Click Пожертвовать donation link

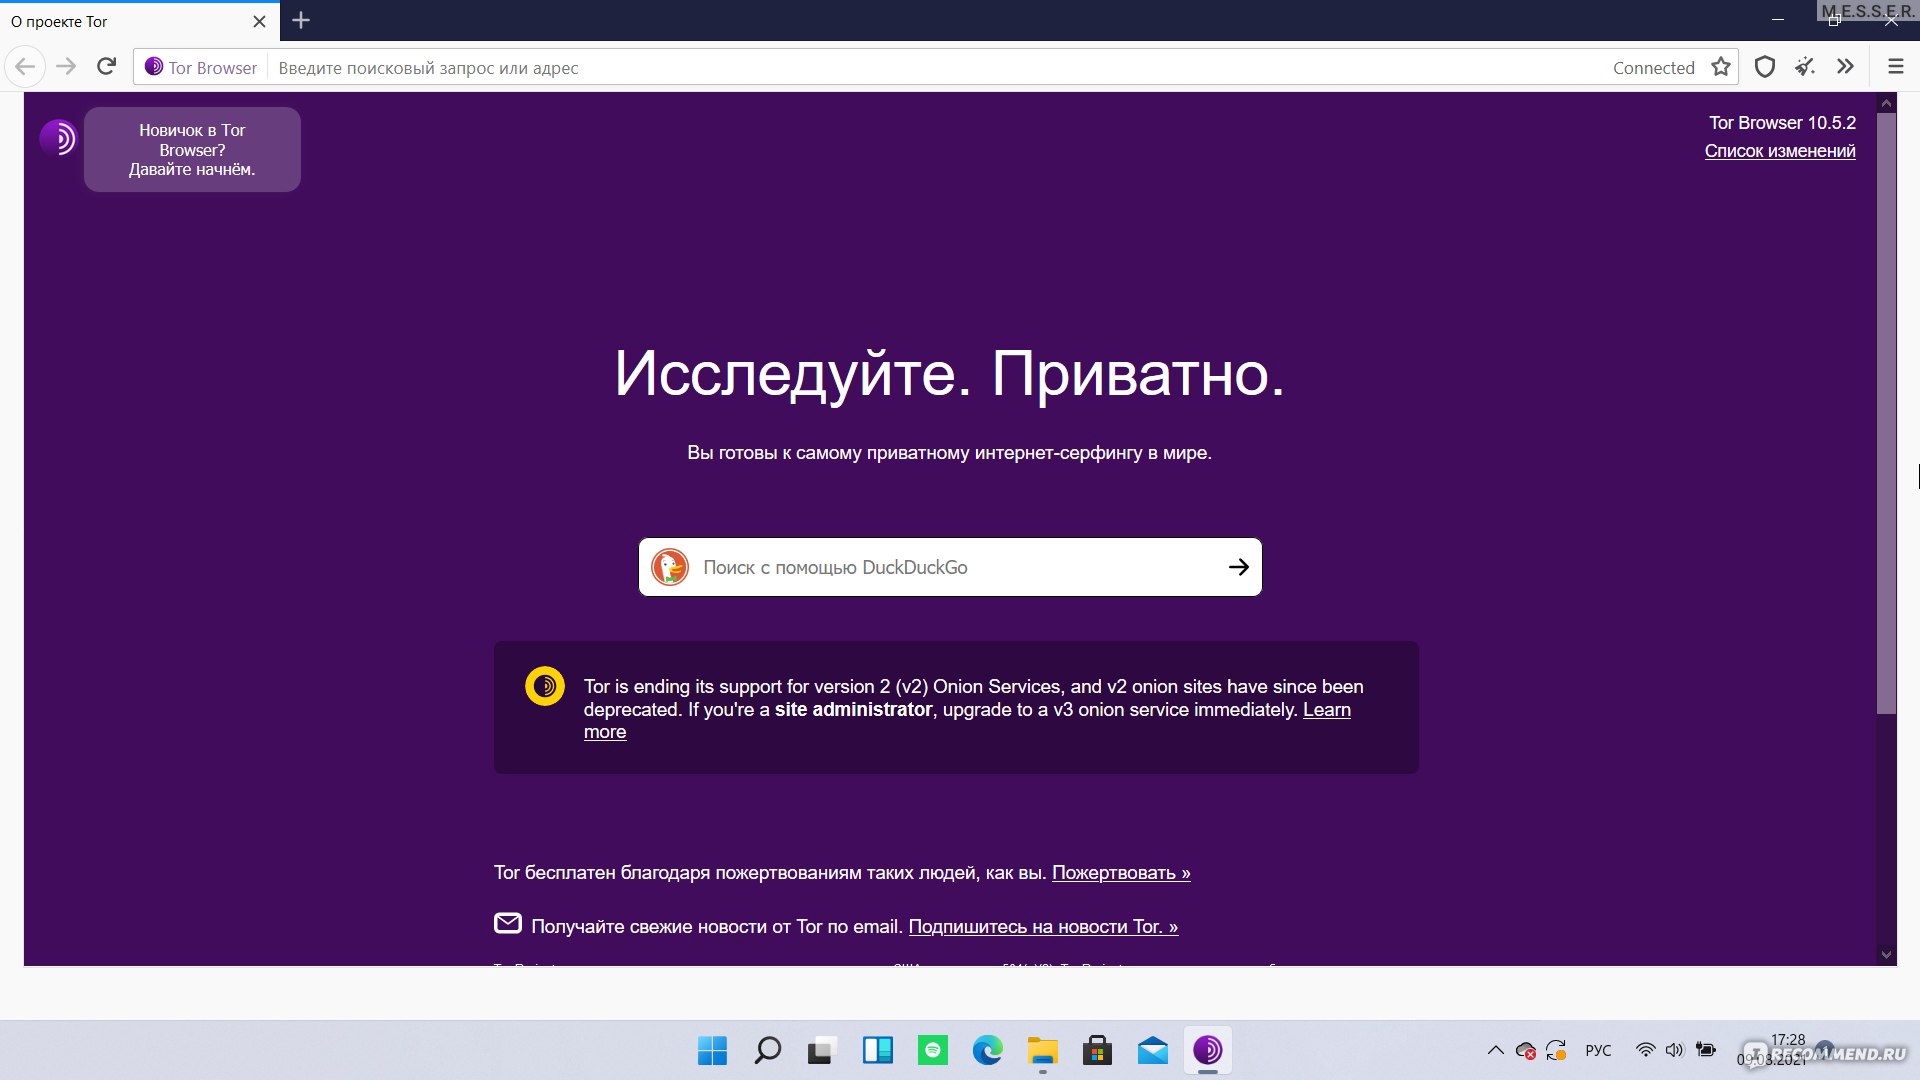pyautogui.click(x=1121, y=872)
